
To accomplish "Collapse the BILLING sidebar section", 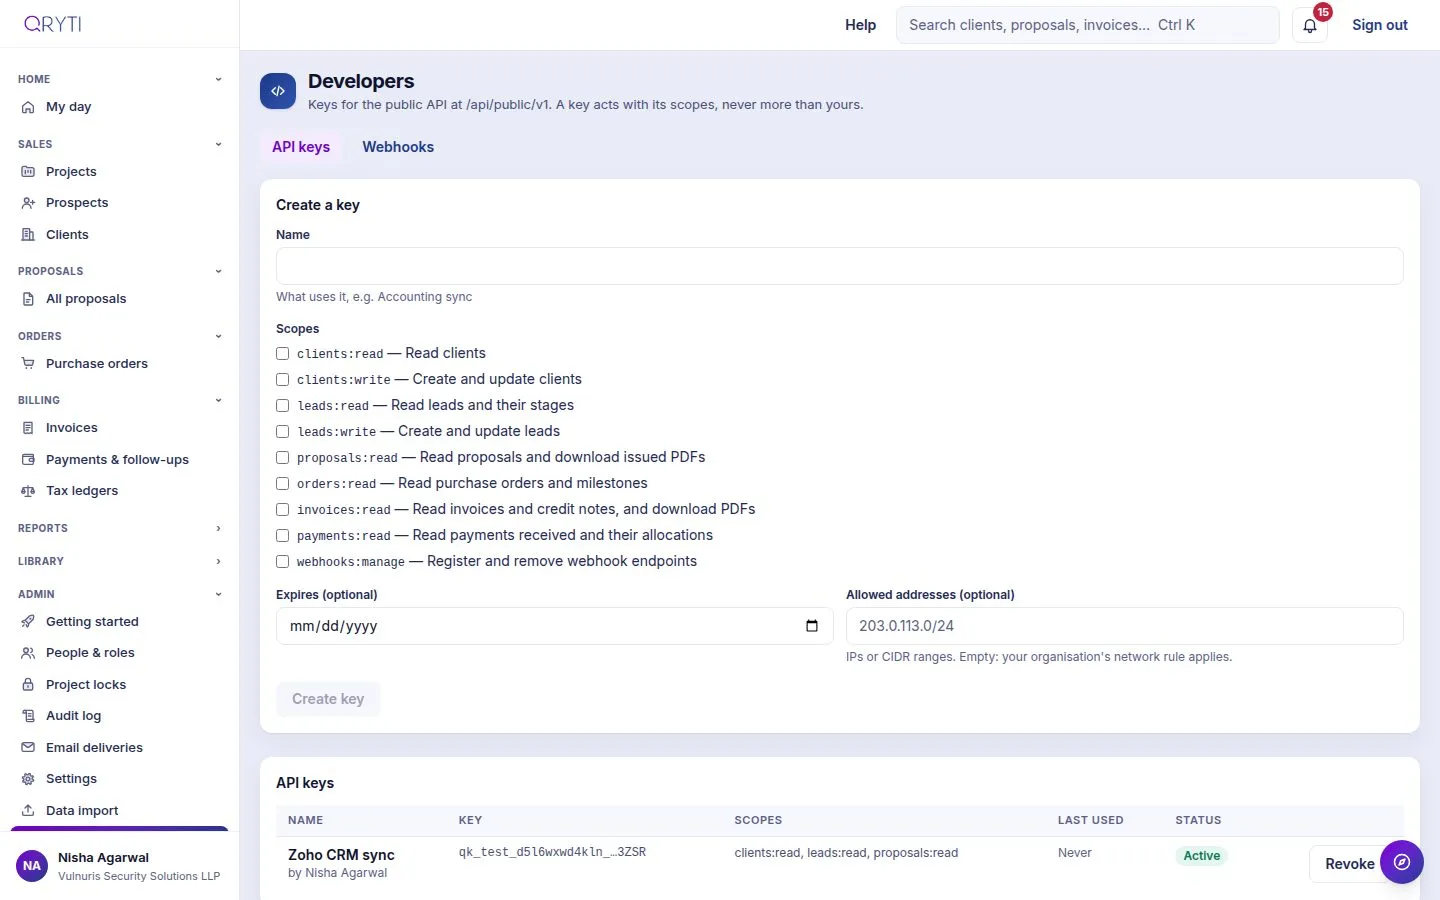I will click(120, 400).
